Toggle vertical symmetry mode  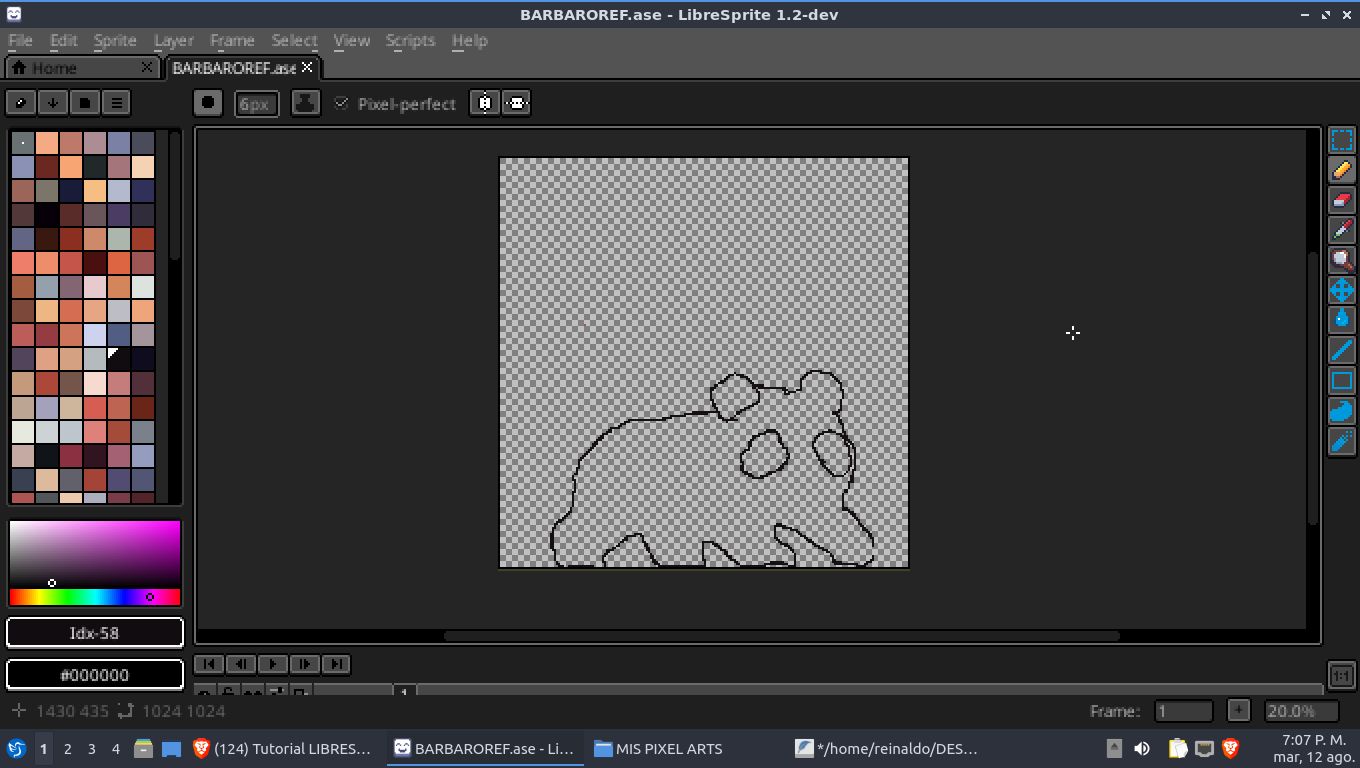coord(516,103)
